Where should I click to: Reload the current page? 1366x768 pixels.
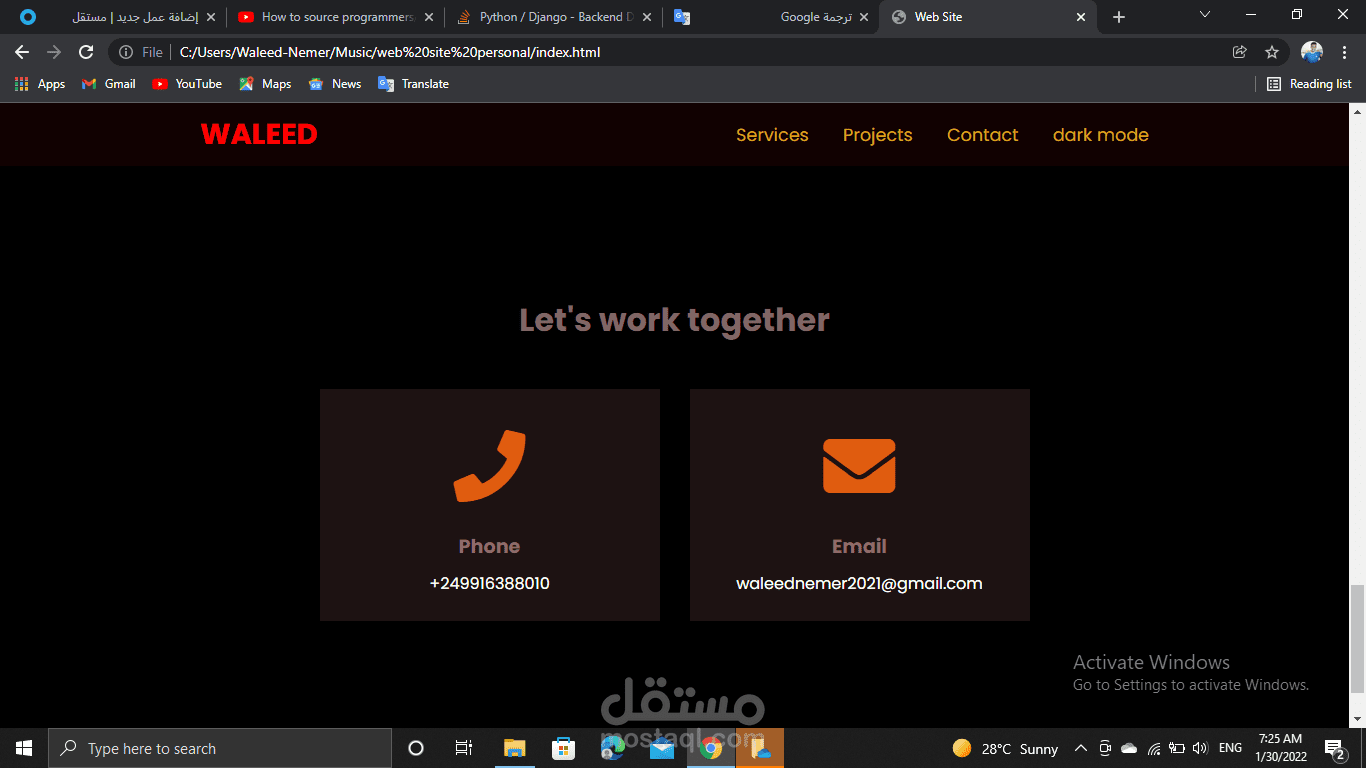pos(86,52)
